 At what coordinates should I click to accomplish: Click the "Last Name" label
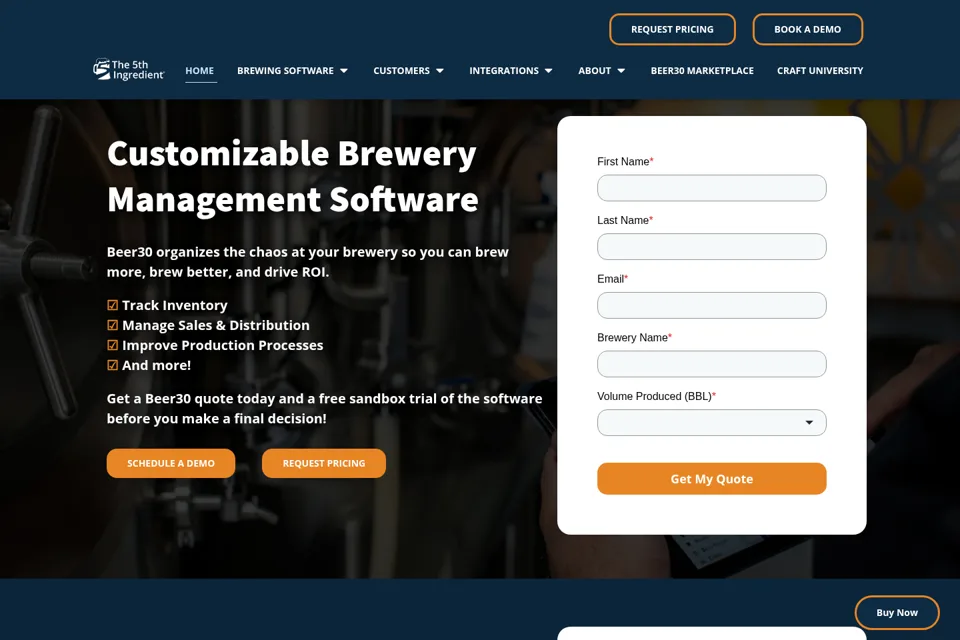pos(623,220)
